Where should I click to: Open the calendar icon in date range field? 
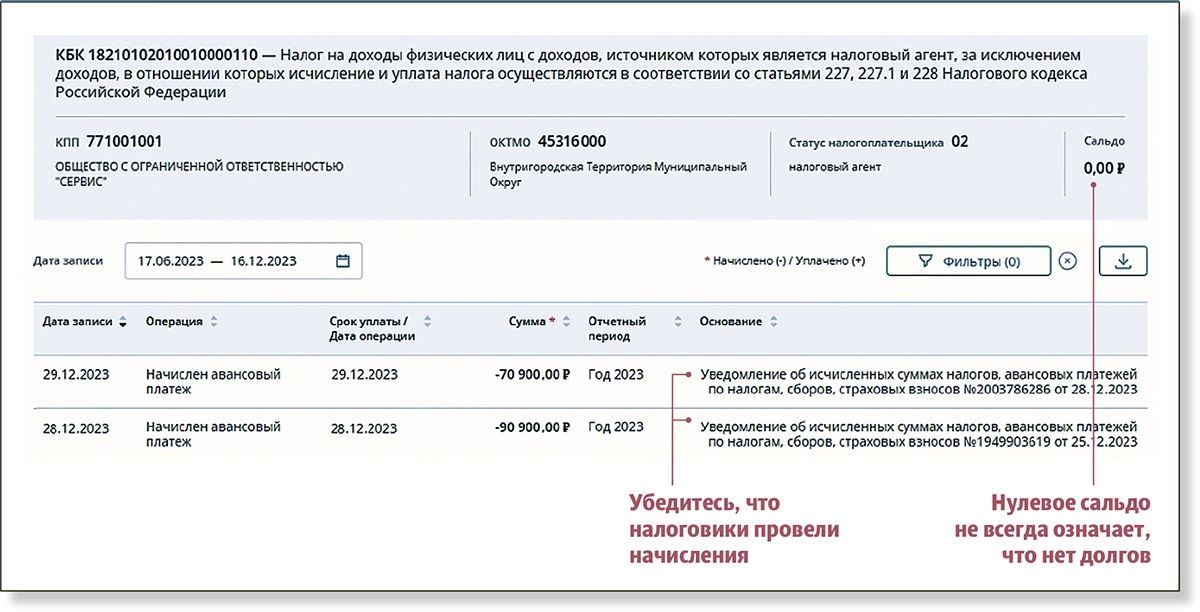click(343, 261)
